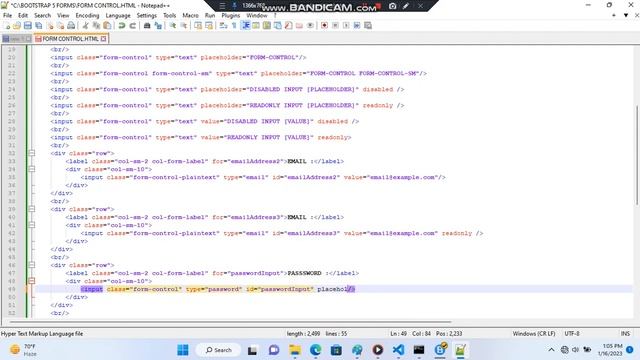Image resolution: width=640 pixels, height=360 pixels.
Task: Switch to the FORM CONTROL.HTML tab
Action: coord(70,39)
